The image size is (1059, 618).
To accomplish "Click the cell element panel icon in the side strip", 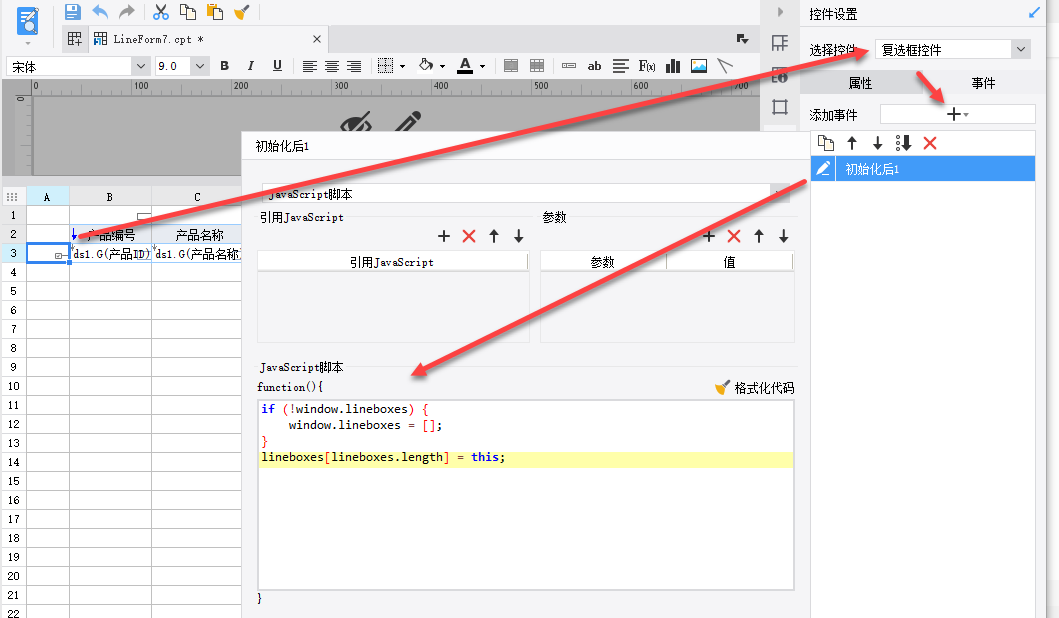I will coord(780,43).
